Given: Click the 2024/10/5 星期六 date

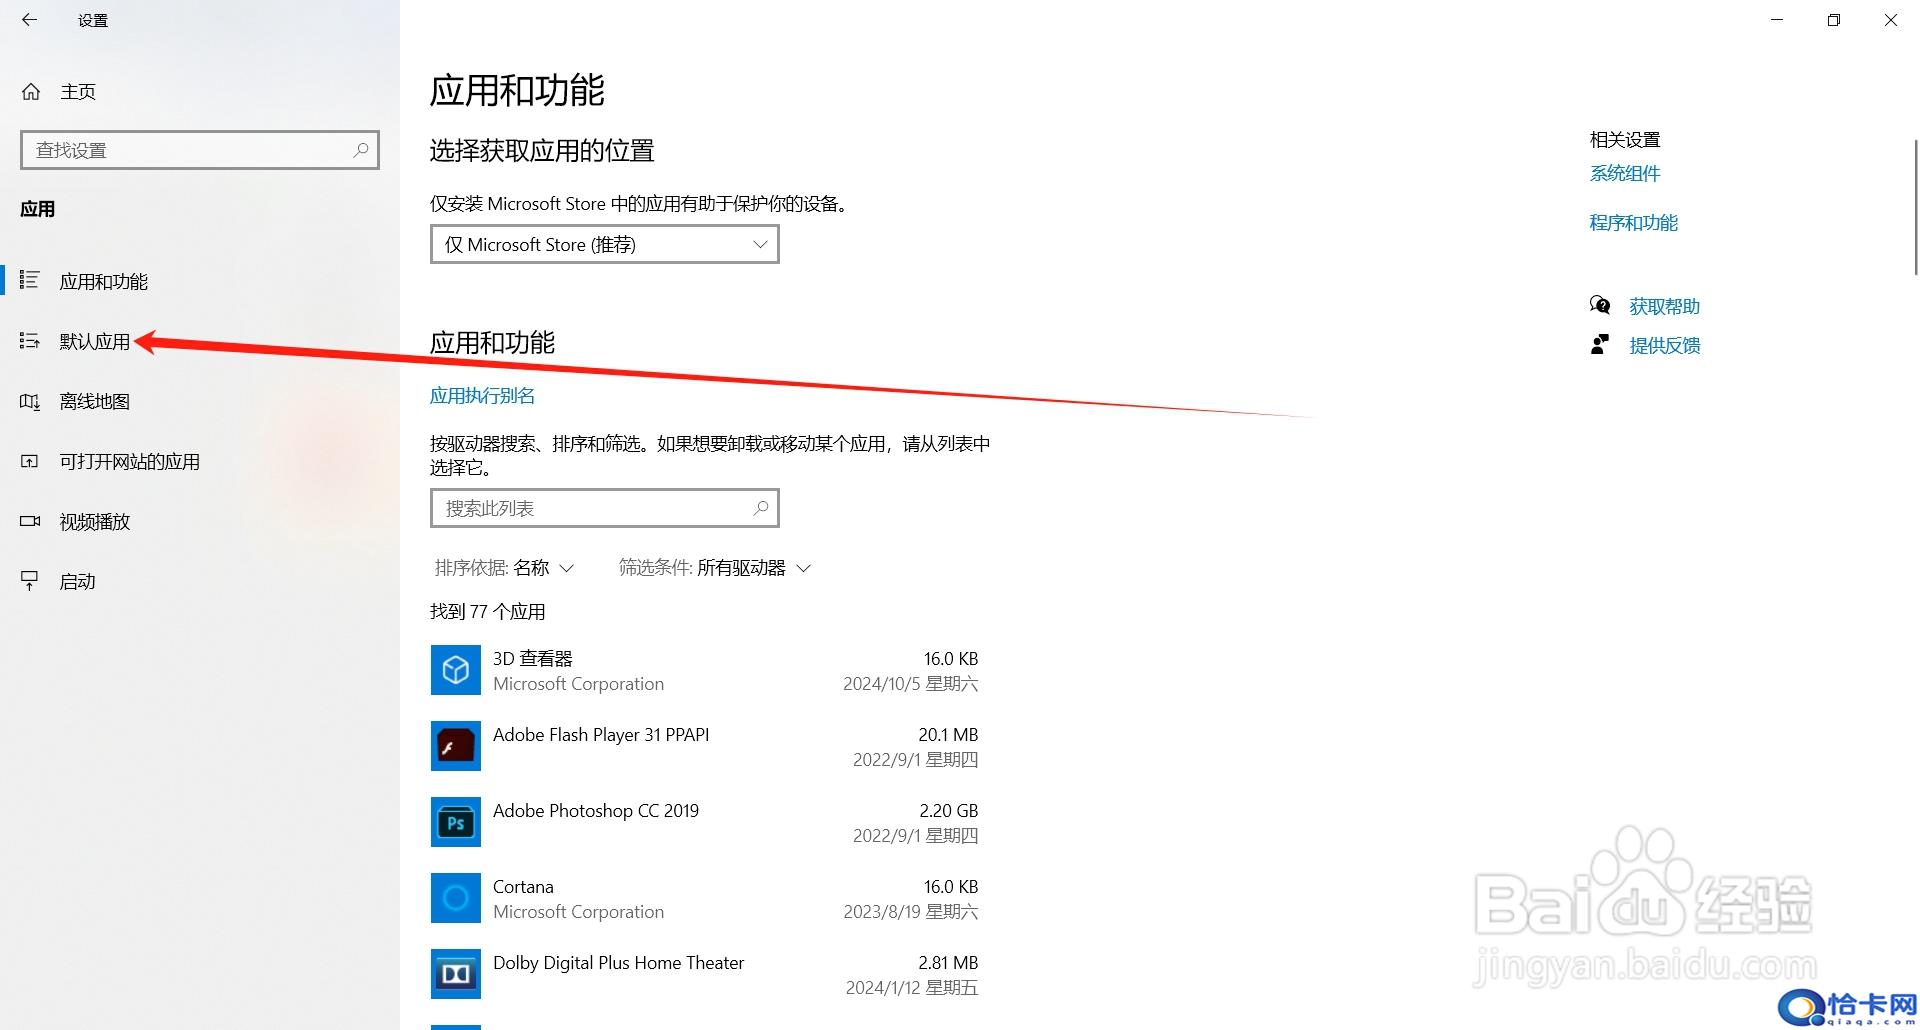Looking at the screenshot, I should tap(910, 684).
